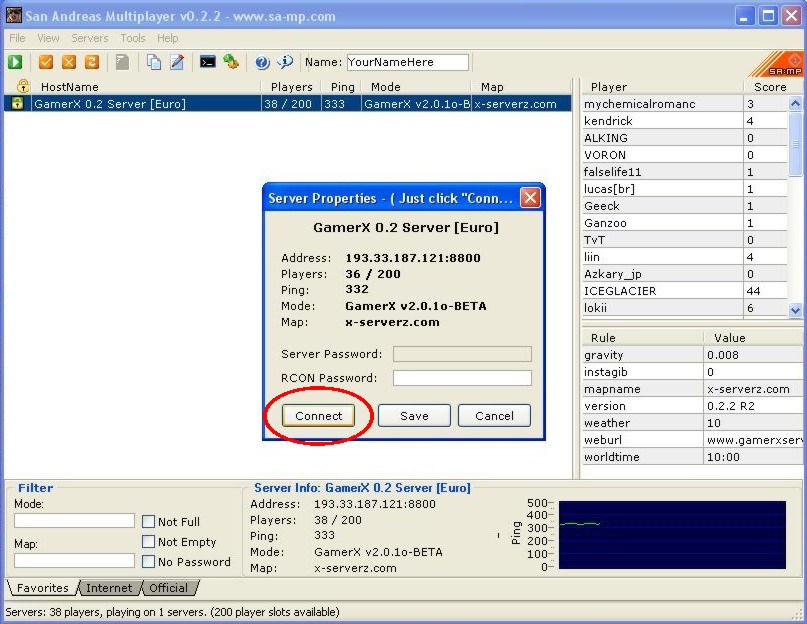Click the player list scrollbar thumb
Screen dimensions: 807x624
click(795, 143)
